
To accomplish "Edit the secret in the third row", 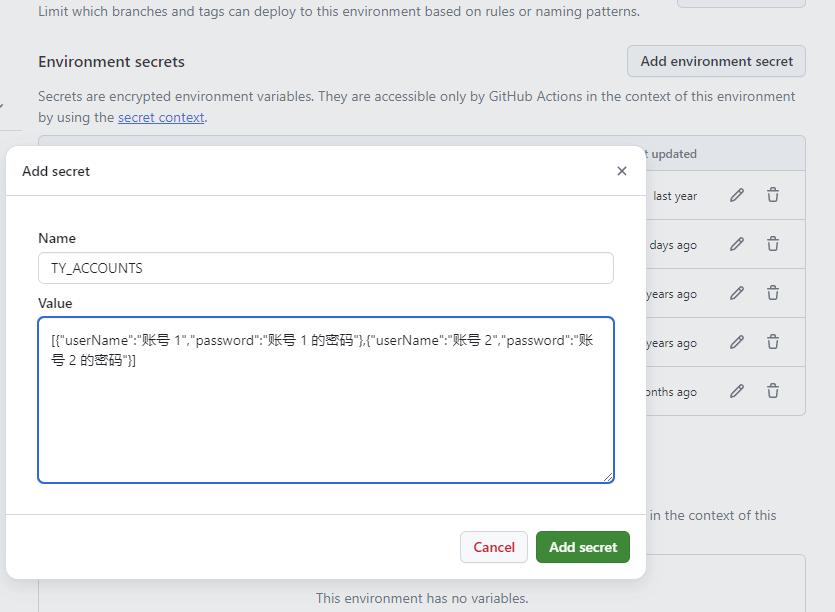I will (737, 294).
